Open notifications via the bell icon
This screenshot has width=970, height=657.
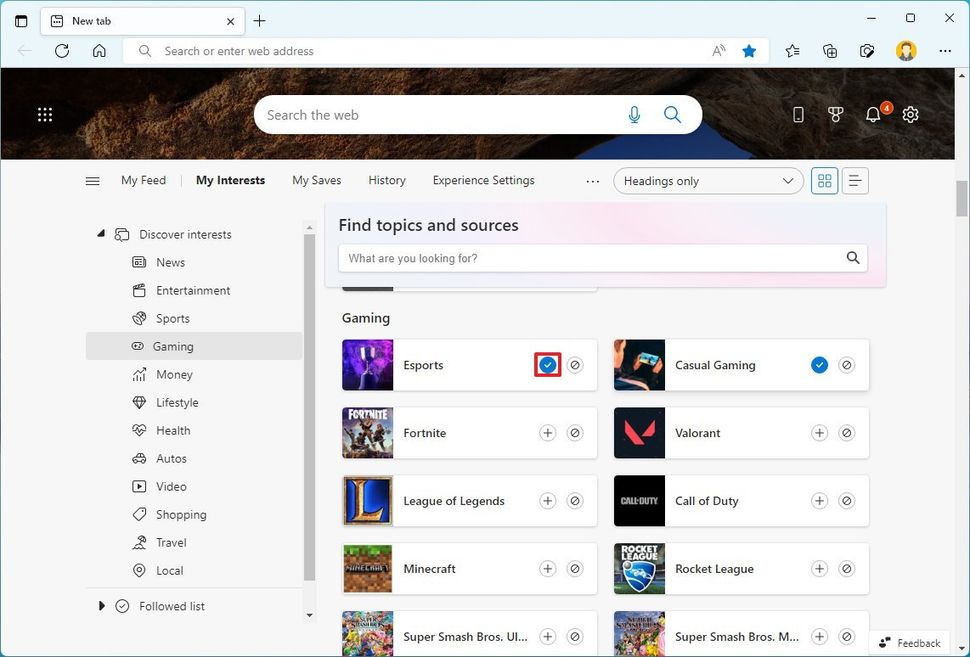[x=873, y=114]
